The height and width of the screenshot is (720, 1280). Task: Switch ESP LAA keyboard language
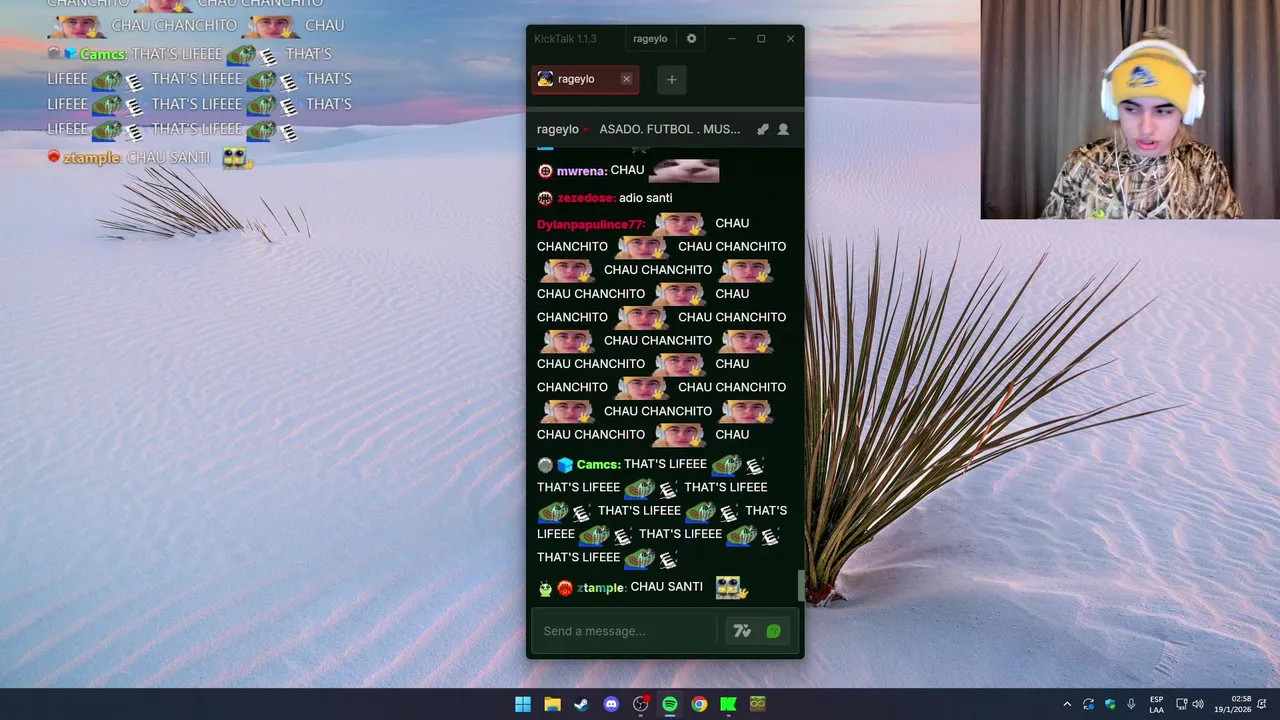click(x=1157, y=704)
